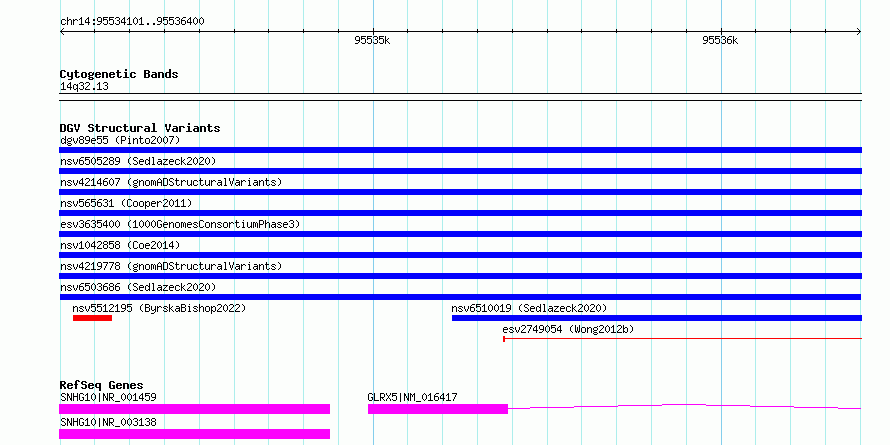Select the nsv1042858 blue variant bar
The height and width of the screenshot is (445, 890).
tap(460, 255)
